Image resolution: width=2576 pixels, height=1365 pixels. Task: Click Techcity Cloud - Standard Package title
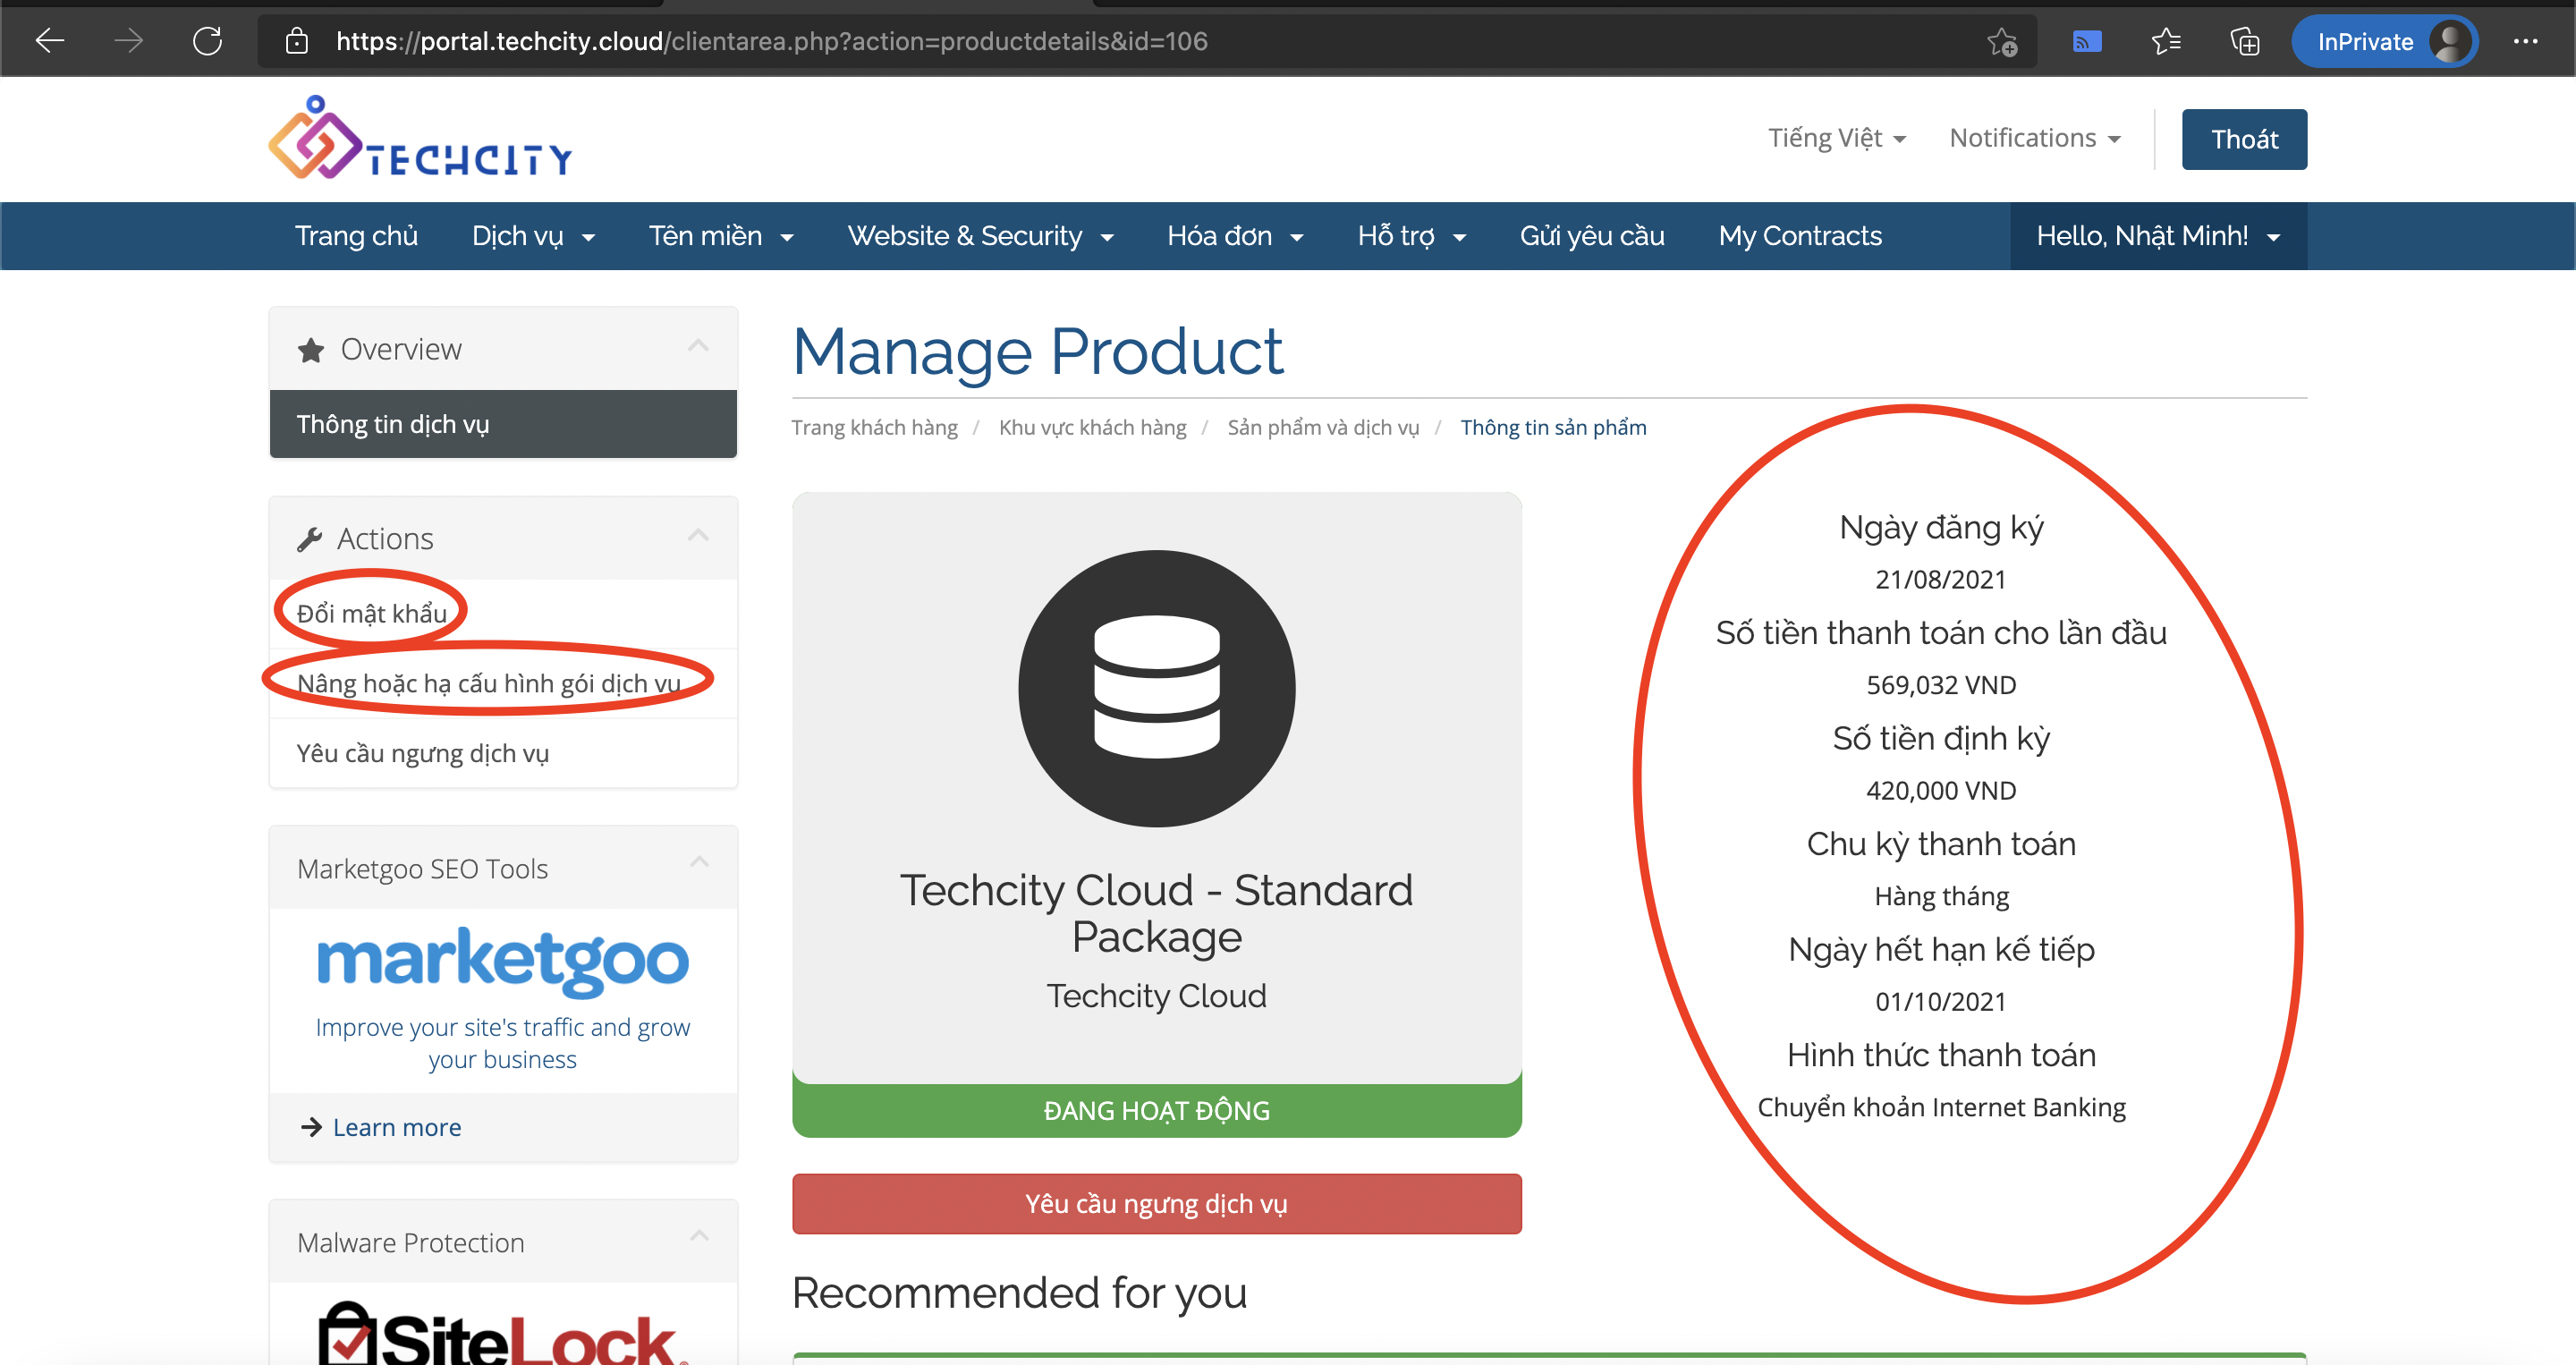pyautogui.click(x=1157, y=913)
